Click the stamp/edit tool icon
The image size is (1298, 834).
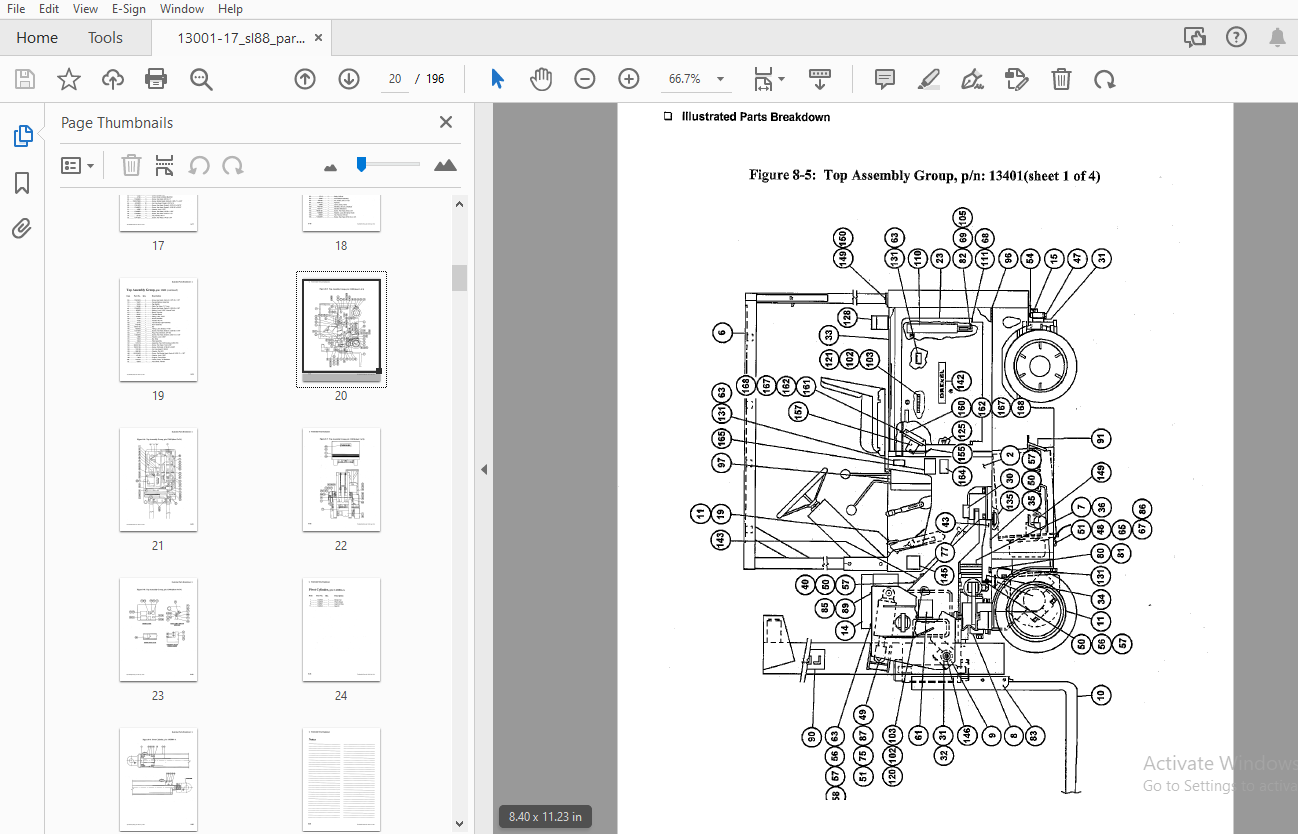coord(1017,79)
